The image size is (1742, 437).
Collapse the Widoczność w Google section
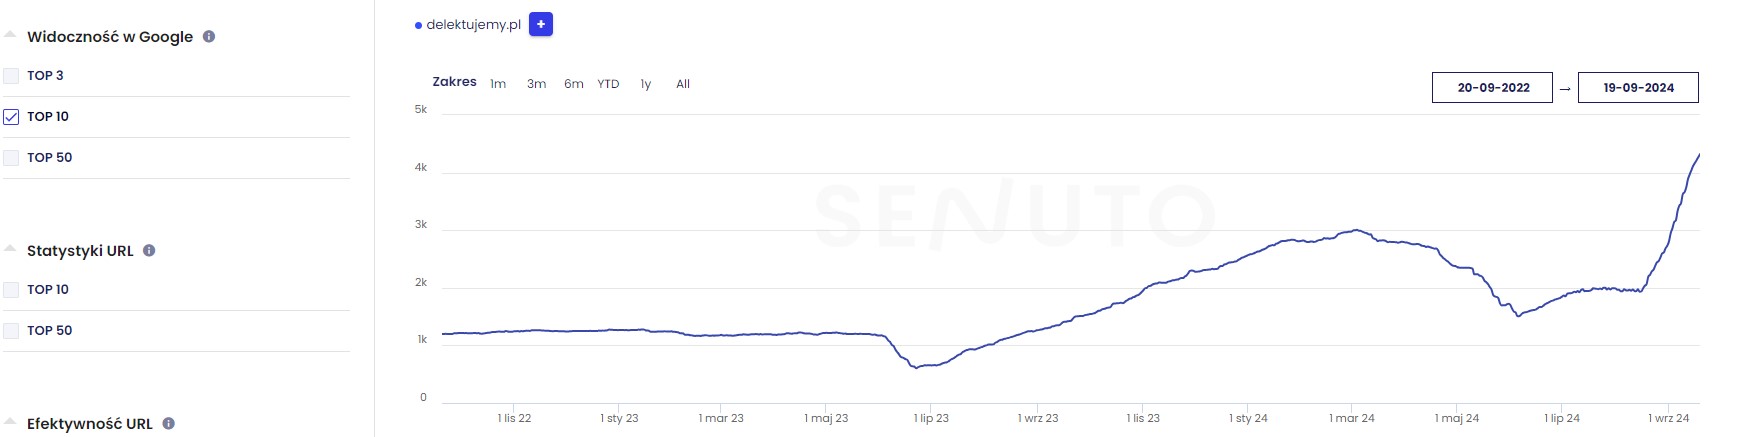click(10, 35)
